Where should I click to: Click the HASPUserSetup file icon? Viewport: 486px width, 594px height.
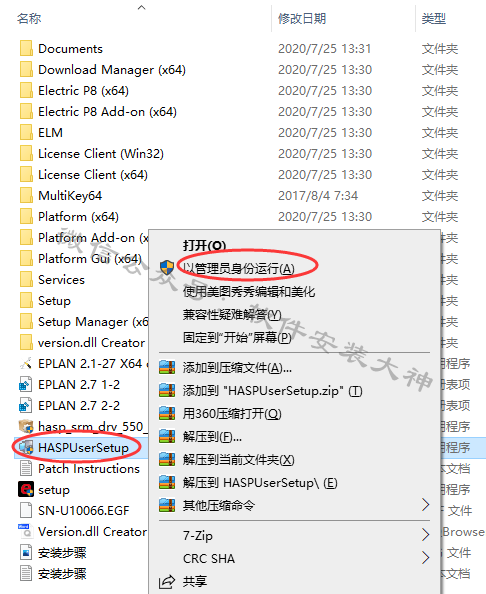(26, 448)
